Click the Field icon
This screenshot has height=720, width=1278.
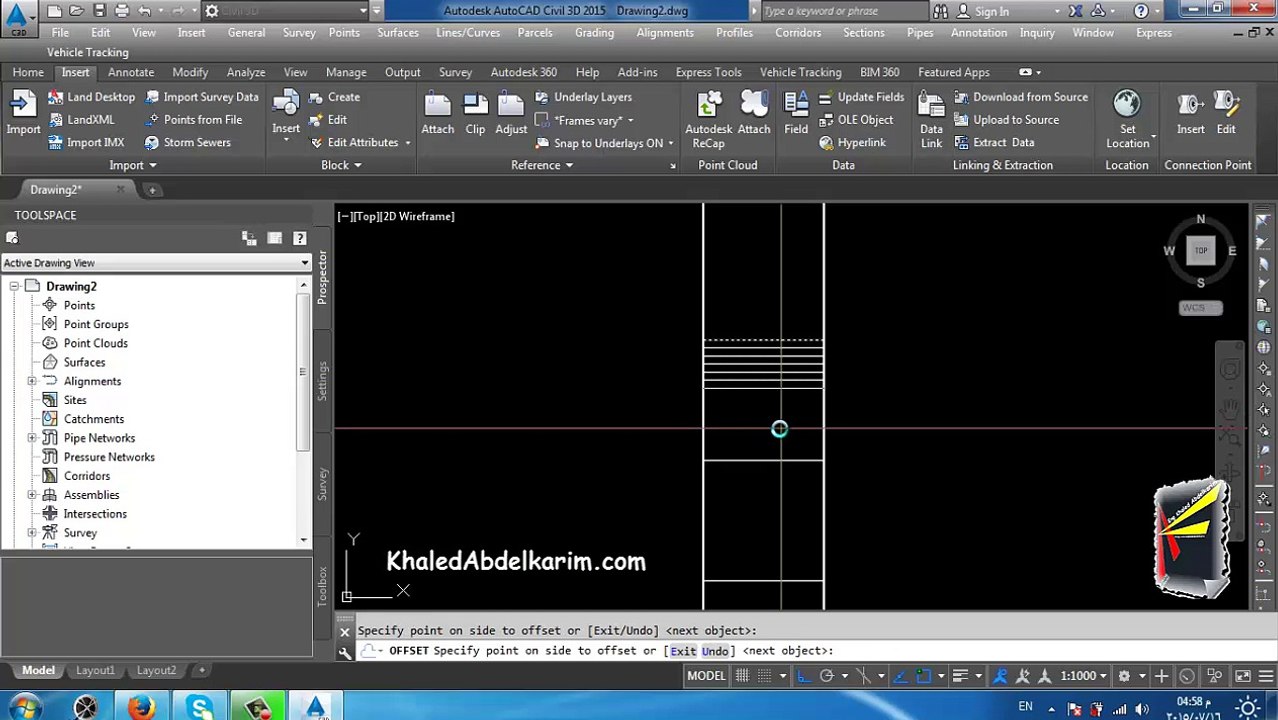796,113
